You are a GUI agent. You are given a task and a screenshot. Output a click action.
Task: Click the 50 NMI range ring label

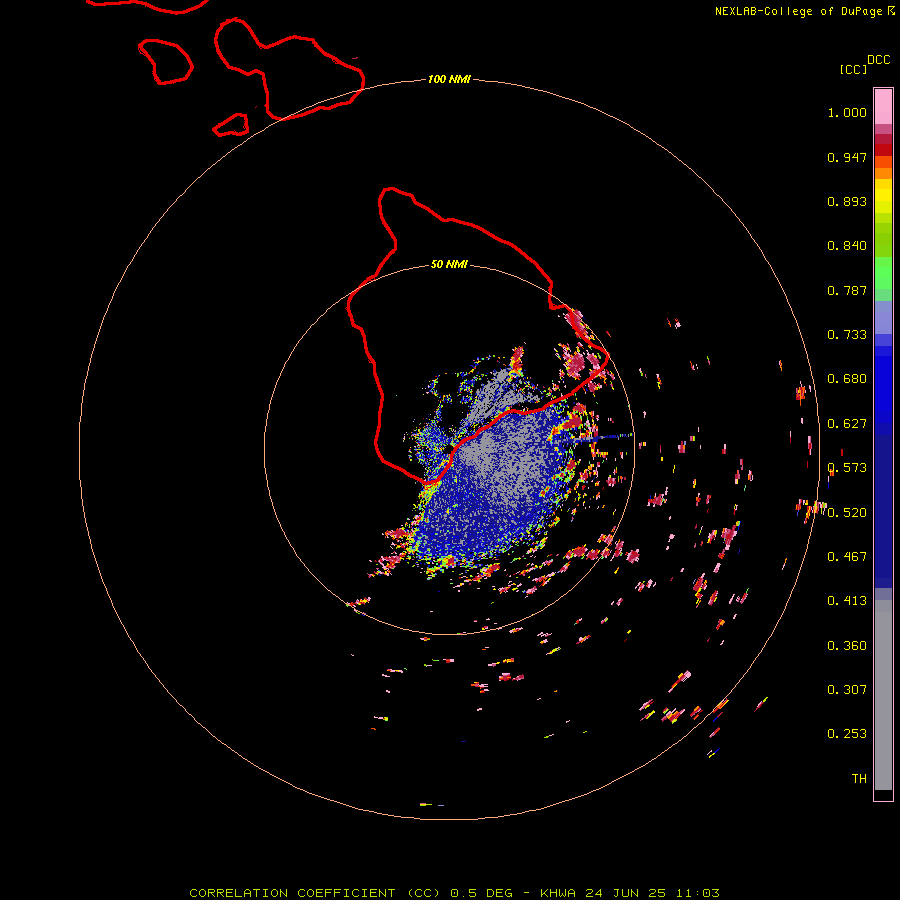pyautogui.click(x=449, y=264)
